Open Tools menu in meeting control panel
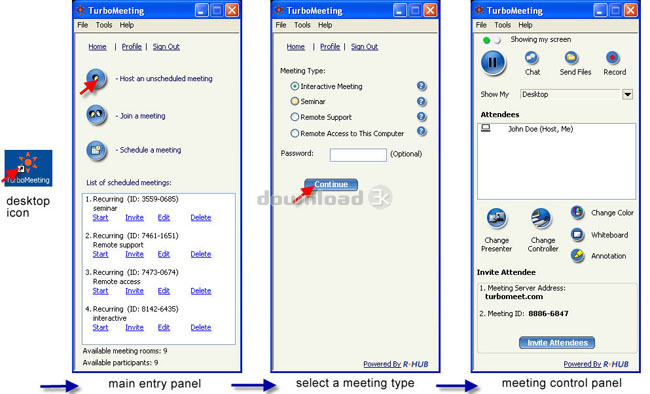Image resolution: width=650 pixels, height=394 pixels. pyautogui.click(x=502, y=25)
